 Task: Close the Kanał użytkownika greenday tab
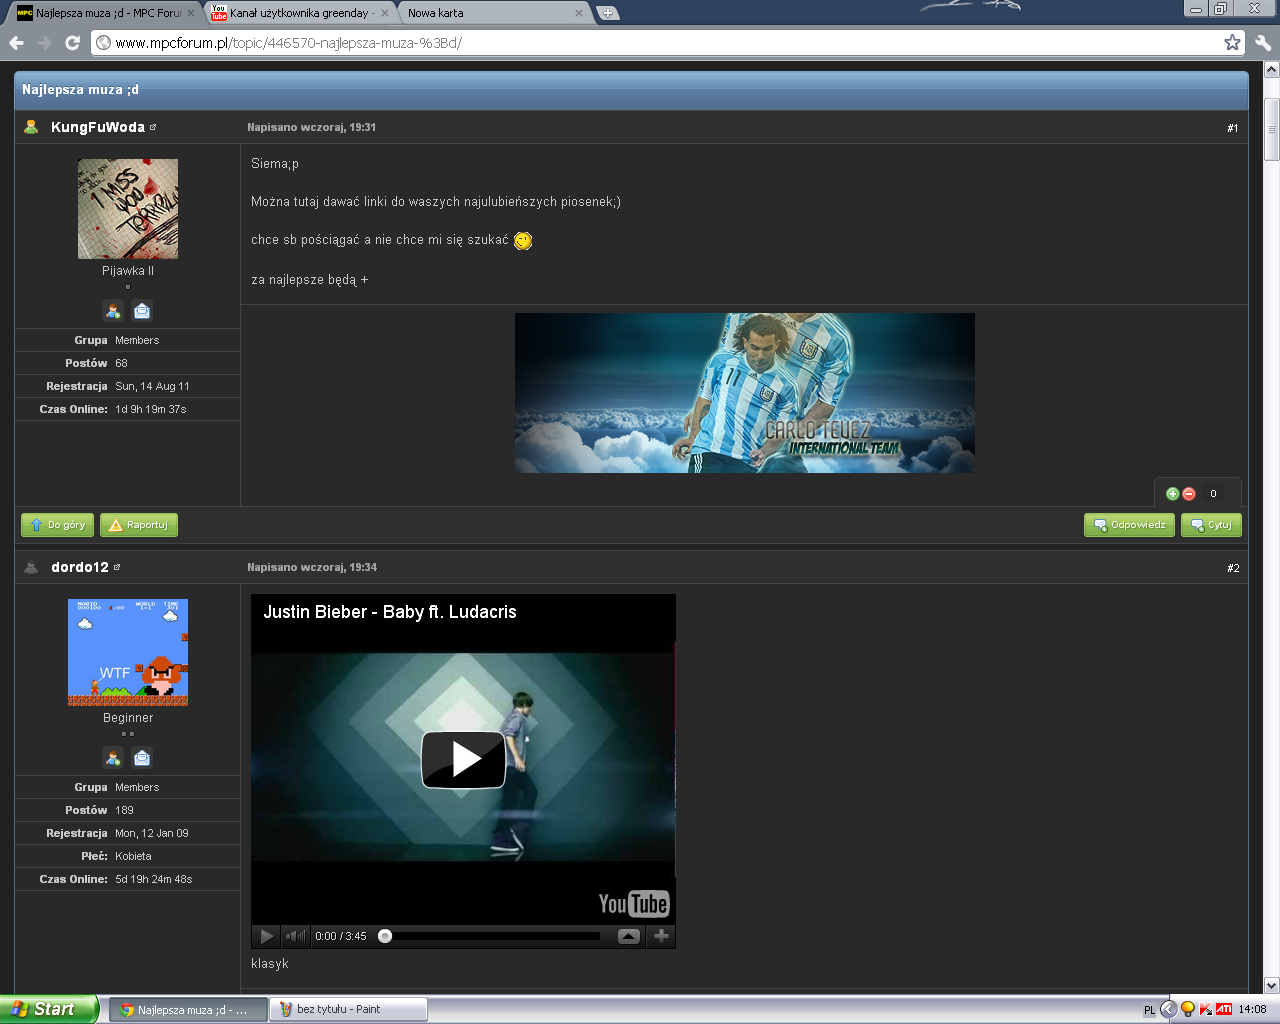pyautogui.click(x=385, y=13)
